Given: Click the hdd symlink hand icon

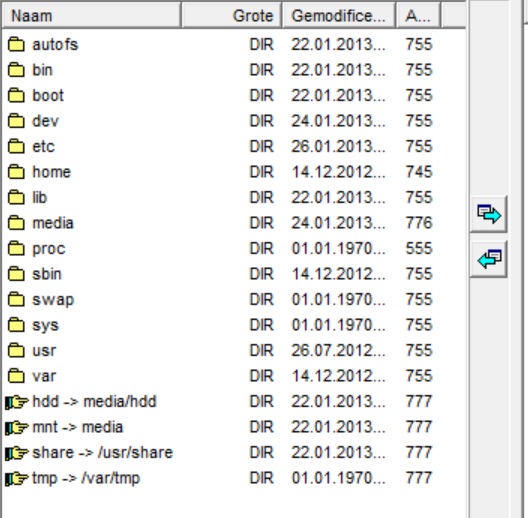Looking at the screenshot, I should (16, 401).
